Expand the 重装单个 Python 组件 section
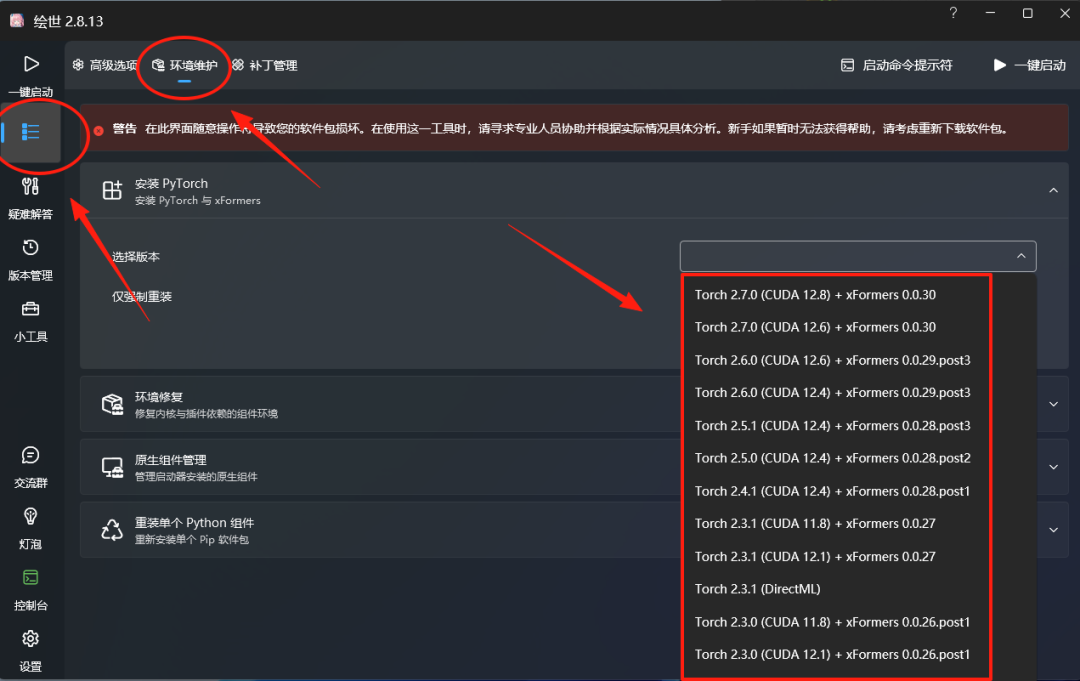Image resolution: width=1080 pixels, height=681 pixels. pos(1053,530)
